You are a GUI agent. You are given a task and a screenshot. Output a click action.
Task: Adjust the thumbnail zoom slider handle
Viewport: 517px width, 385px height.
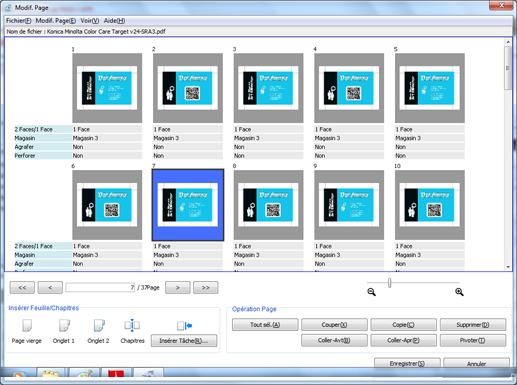[x=389, y=283]
